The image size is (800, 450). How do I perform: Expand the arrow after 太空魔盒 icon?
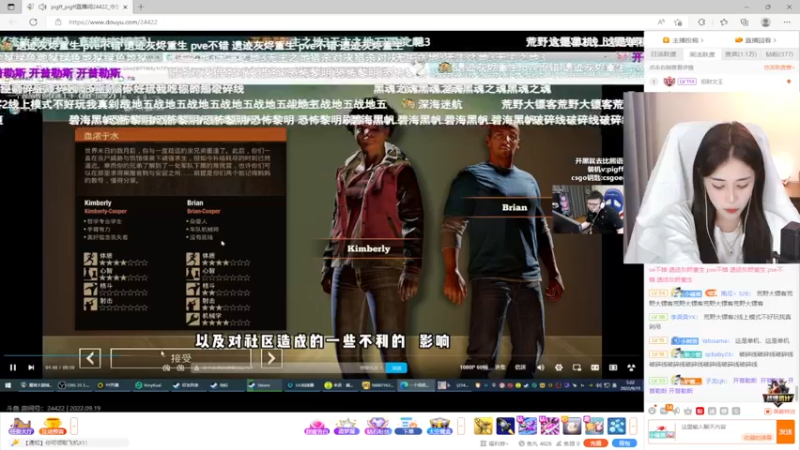coord(461,426)
